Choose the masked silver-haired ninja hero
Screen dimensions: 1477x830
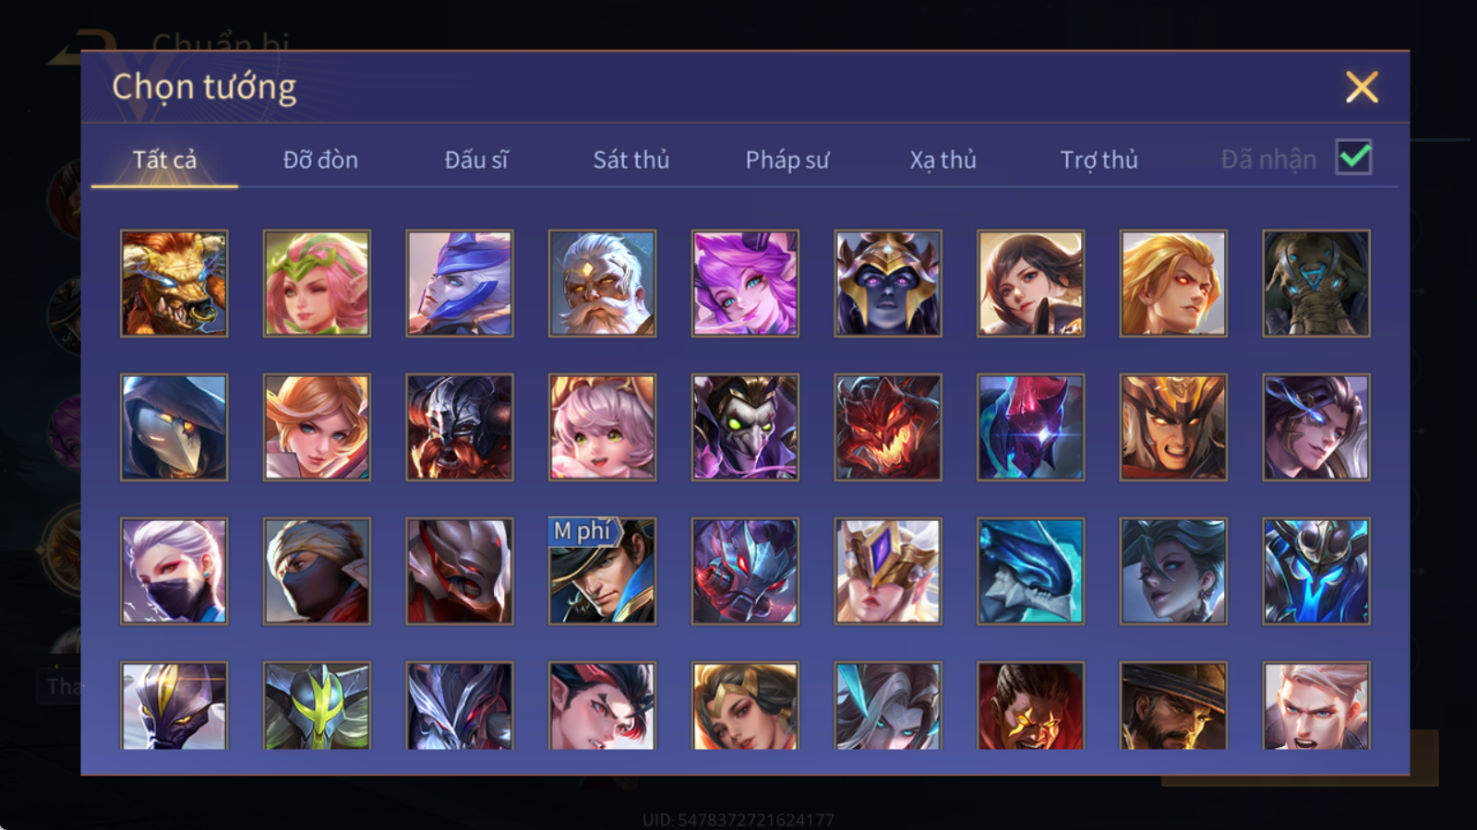[x=174, y=571]
